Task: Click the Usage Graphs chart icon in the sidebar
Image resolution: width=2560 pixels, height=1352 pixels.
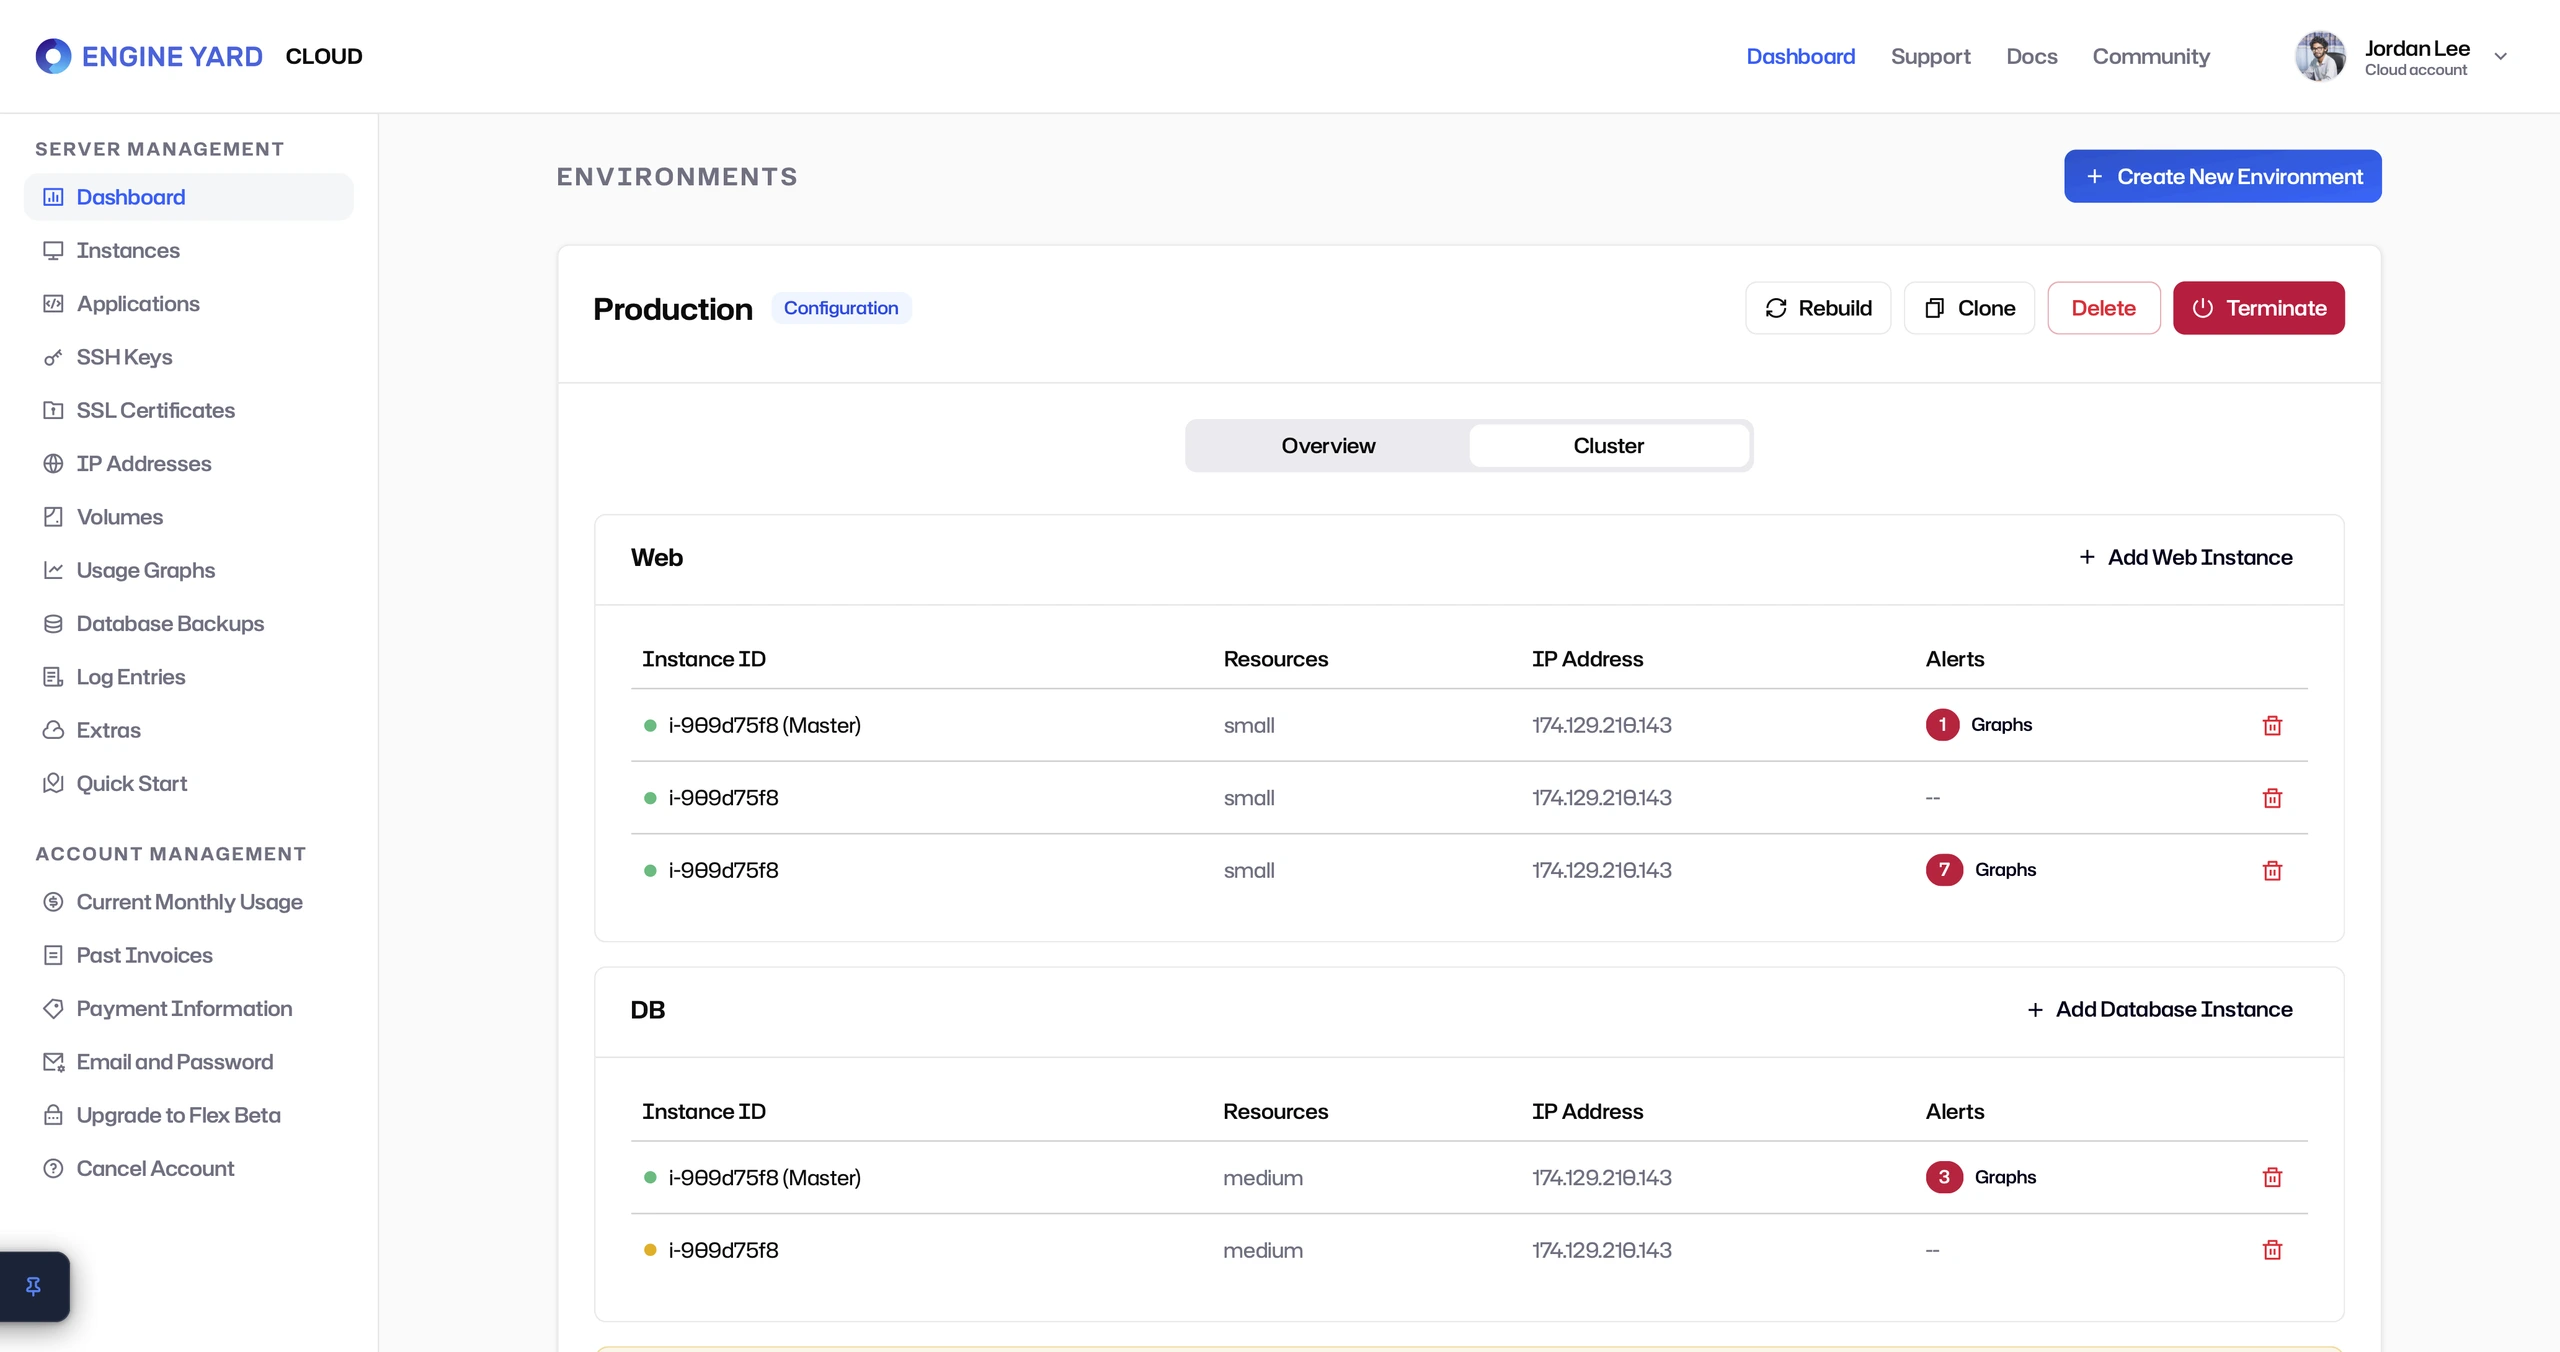Action: pos(53,570)
